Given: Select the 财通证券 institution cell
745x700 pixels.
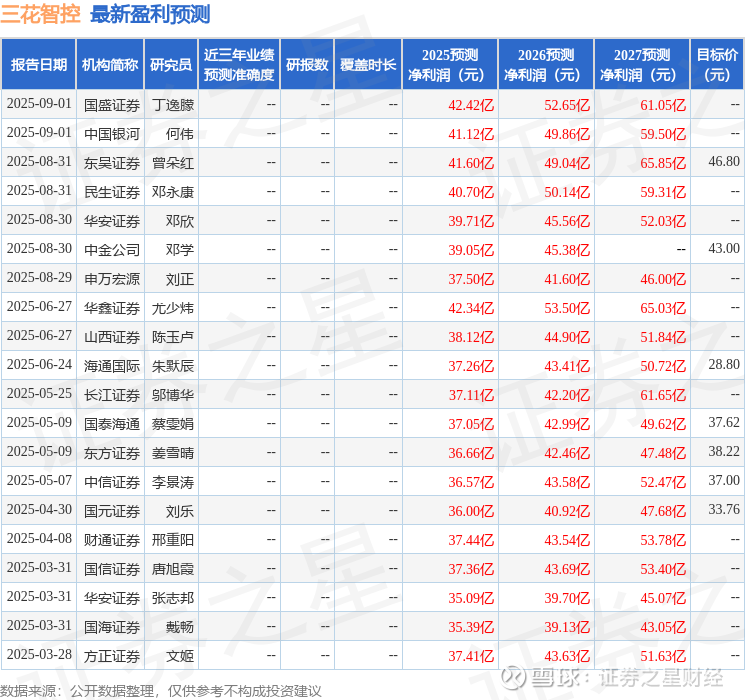Looking at the screenshot, I should [112, 540].
